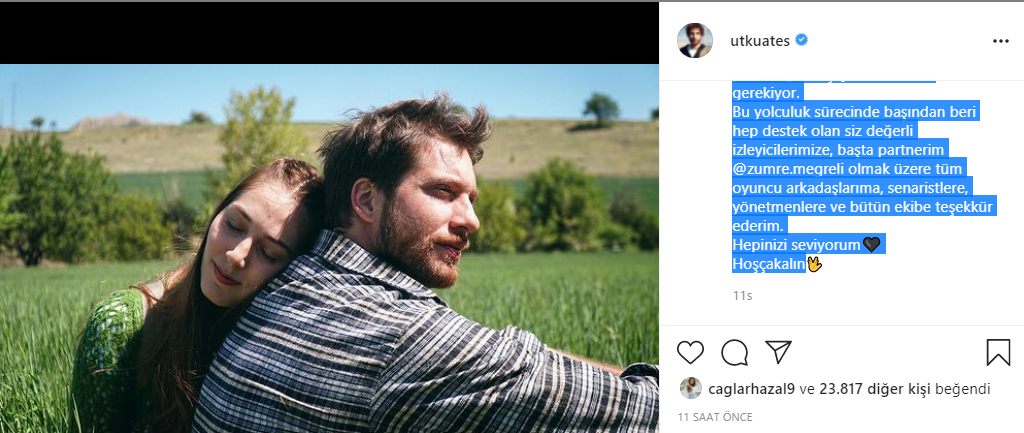Click the victory hand emoji after Hoşçakalın
Viewport: 1024px width, 433px height.
click(x=814, y=264)
